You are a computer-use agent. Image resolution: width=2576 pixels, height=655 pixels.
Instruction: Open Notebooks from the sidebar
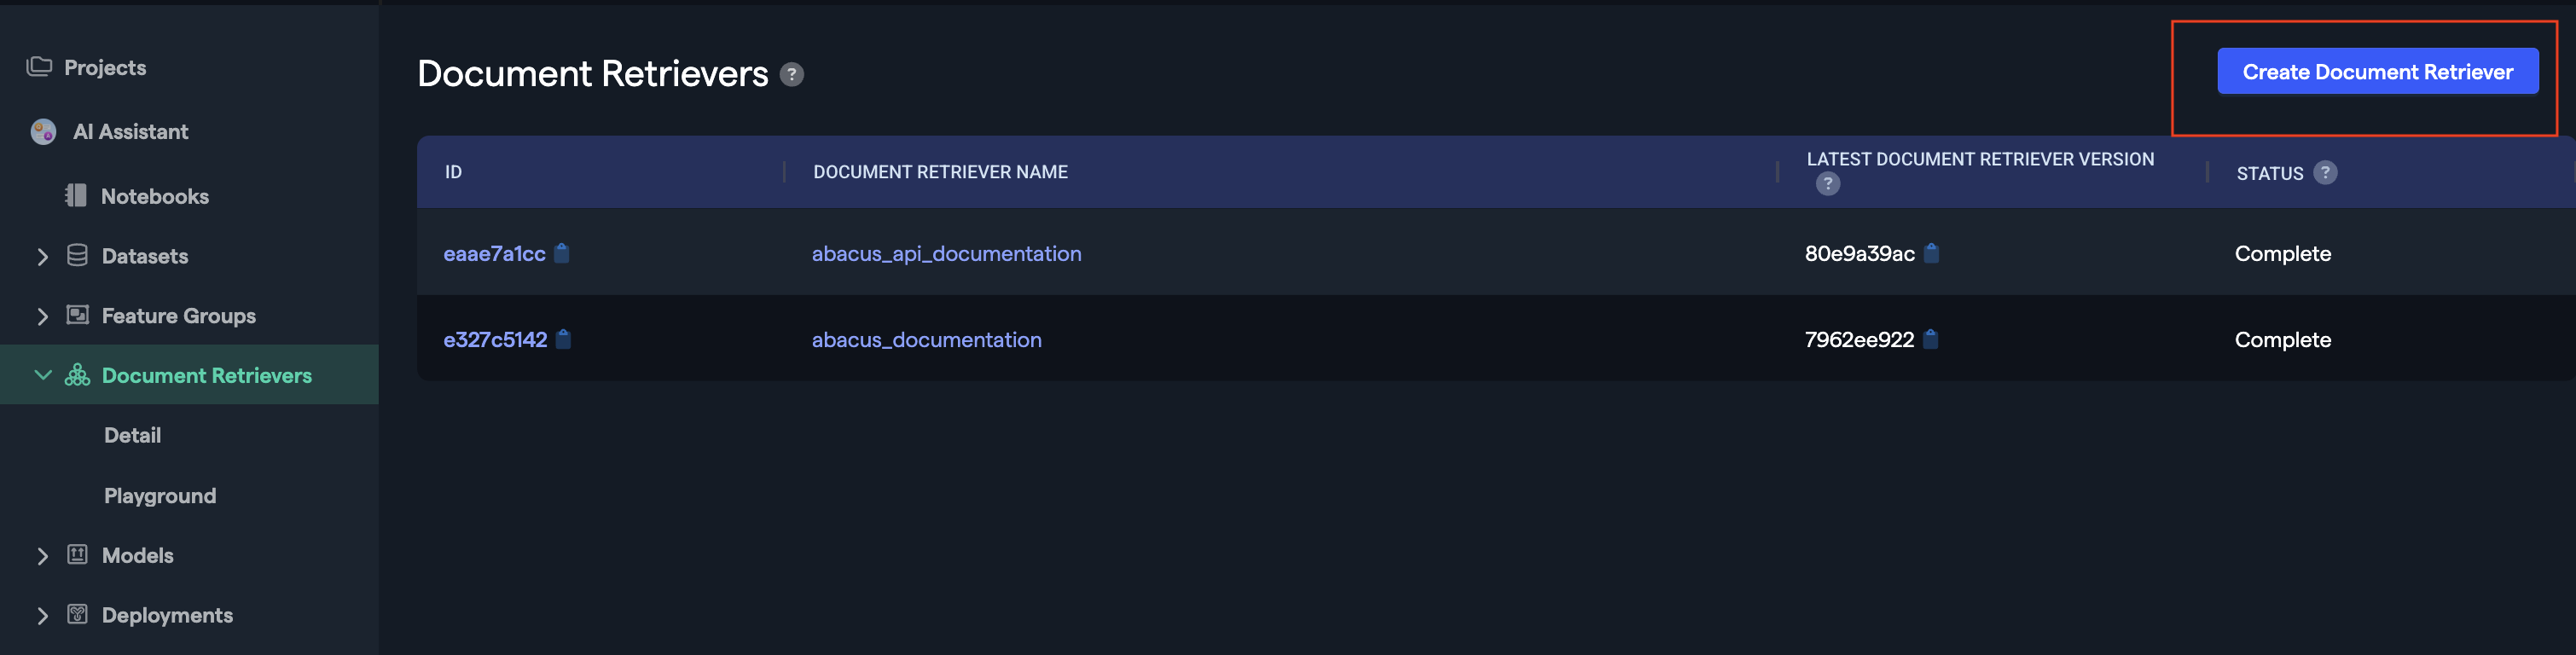point(154,196)
